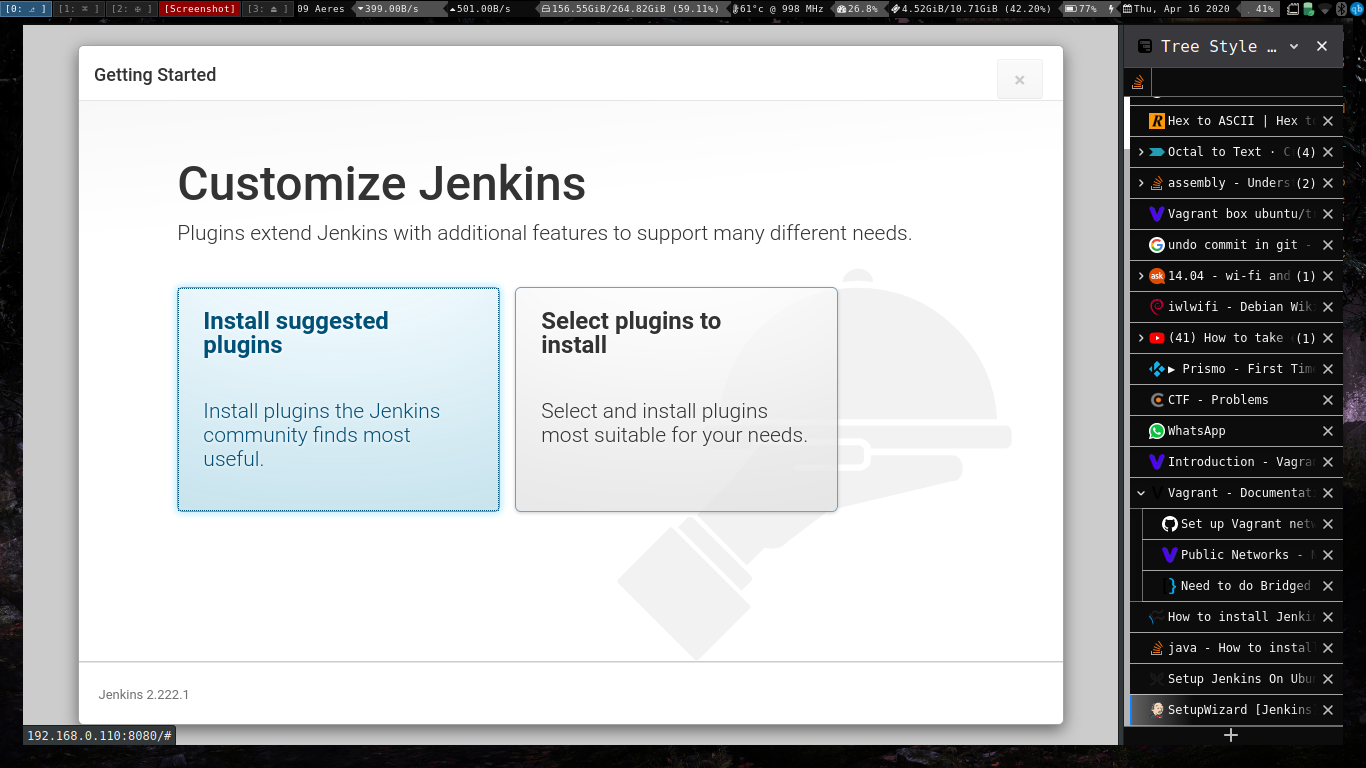Open the Set up Vagrant network tab
The width and height of the screenshot is (1366, 768).
pyautogui.click(x=1242, y=524)
